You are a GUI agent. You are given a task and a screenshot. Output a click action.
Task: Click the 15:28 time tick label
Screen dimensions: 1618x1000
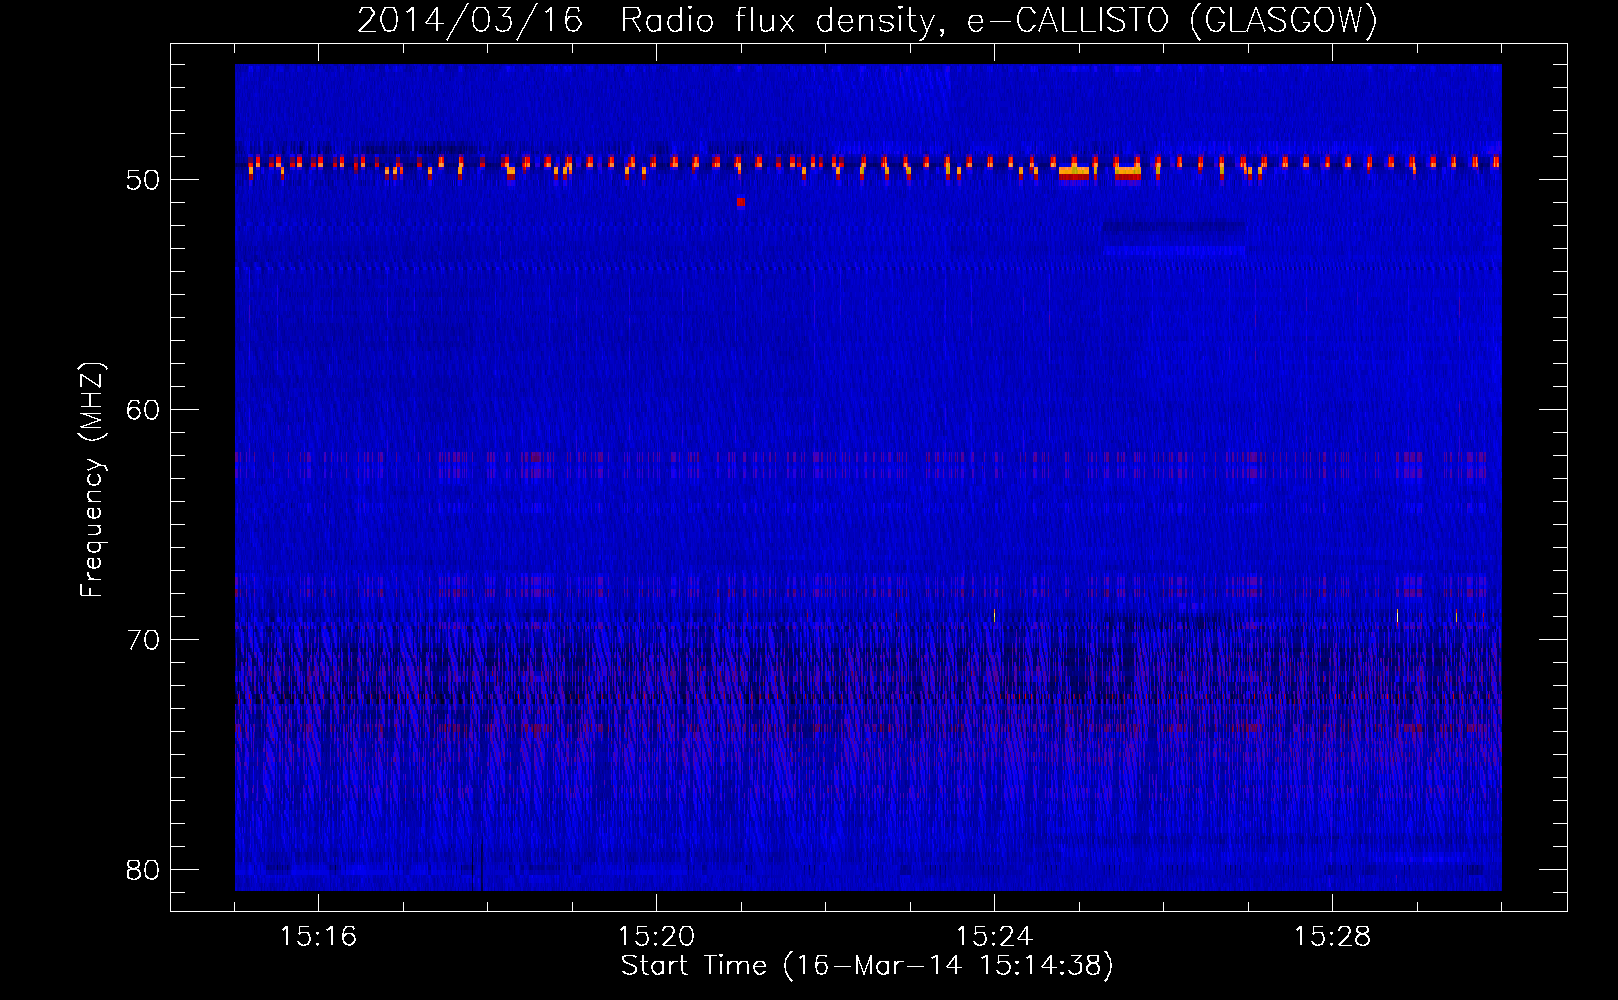point(1332,937)
